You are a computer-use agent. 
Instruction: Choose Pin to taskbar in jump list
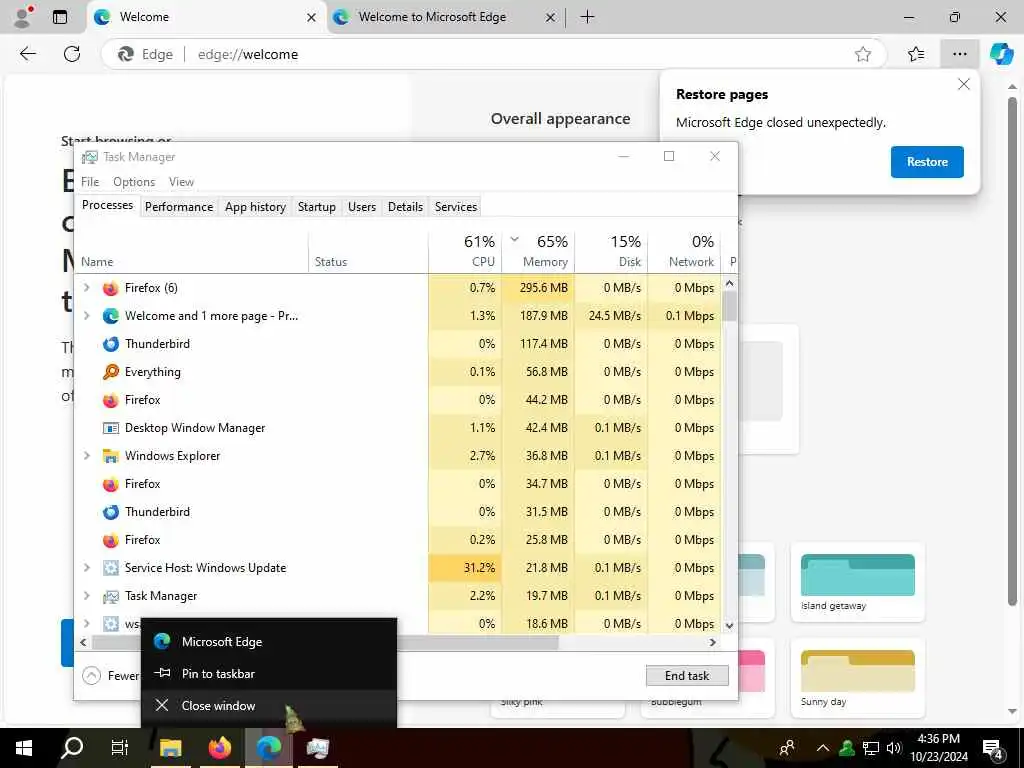click(269, 674)
